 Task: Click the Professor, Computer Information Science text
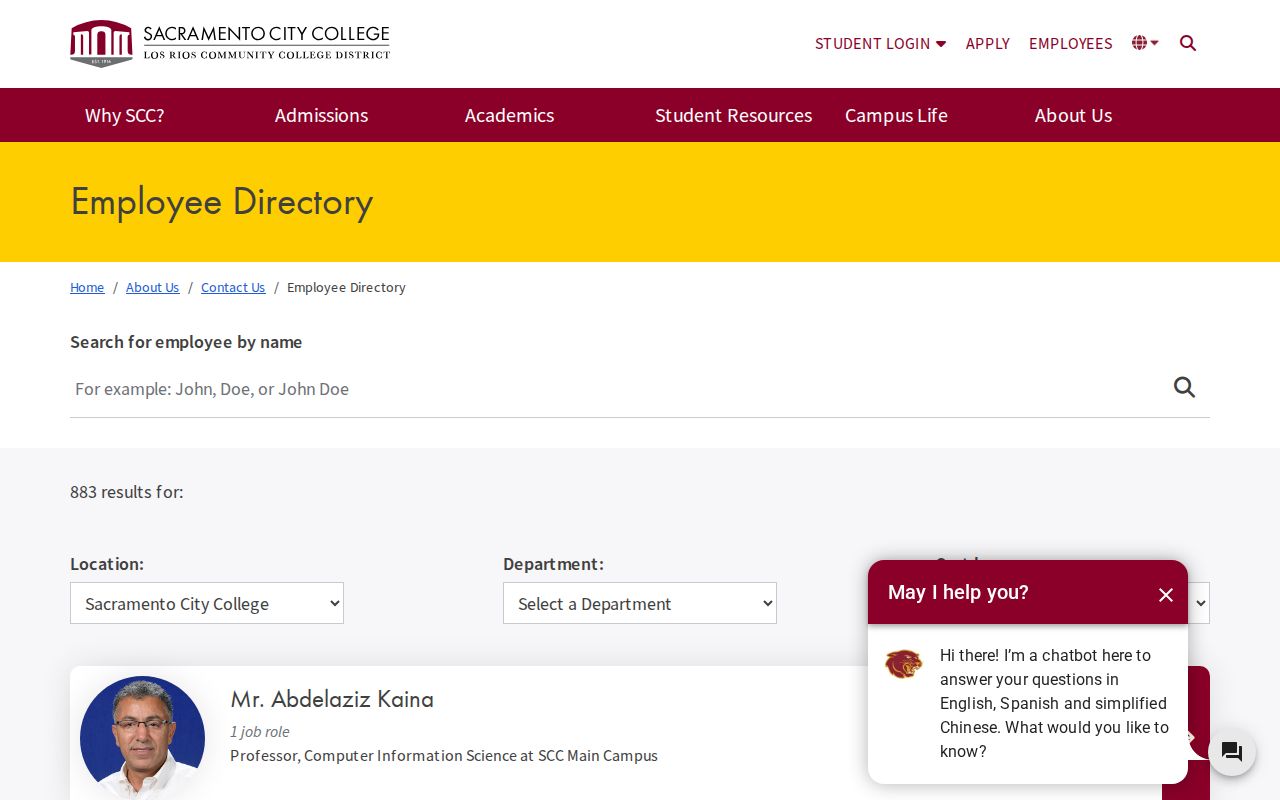(x=444, y=755)
